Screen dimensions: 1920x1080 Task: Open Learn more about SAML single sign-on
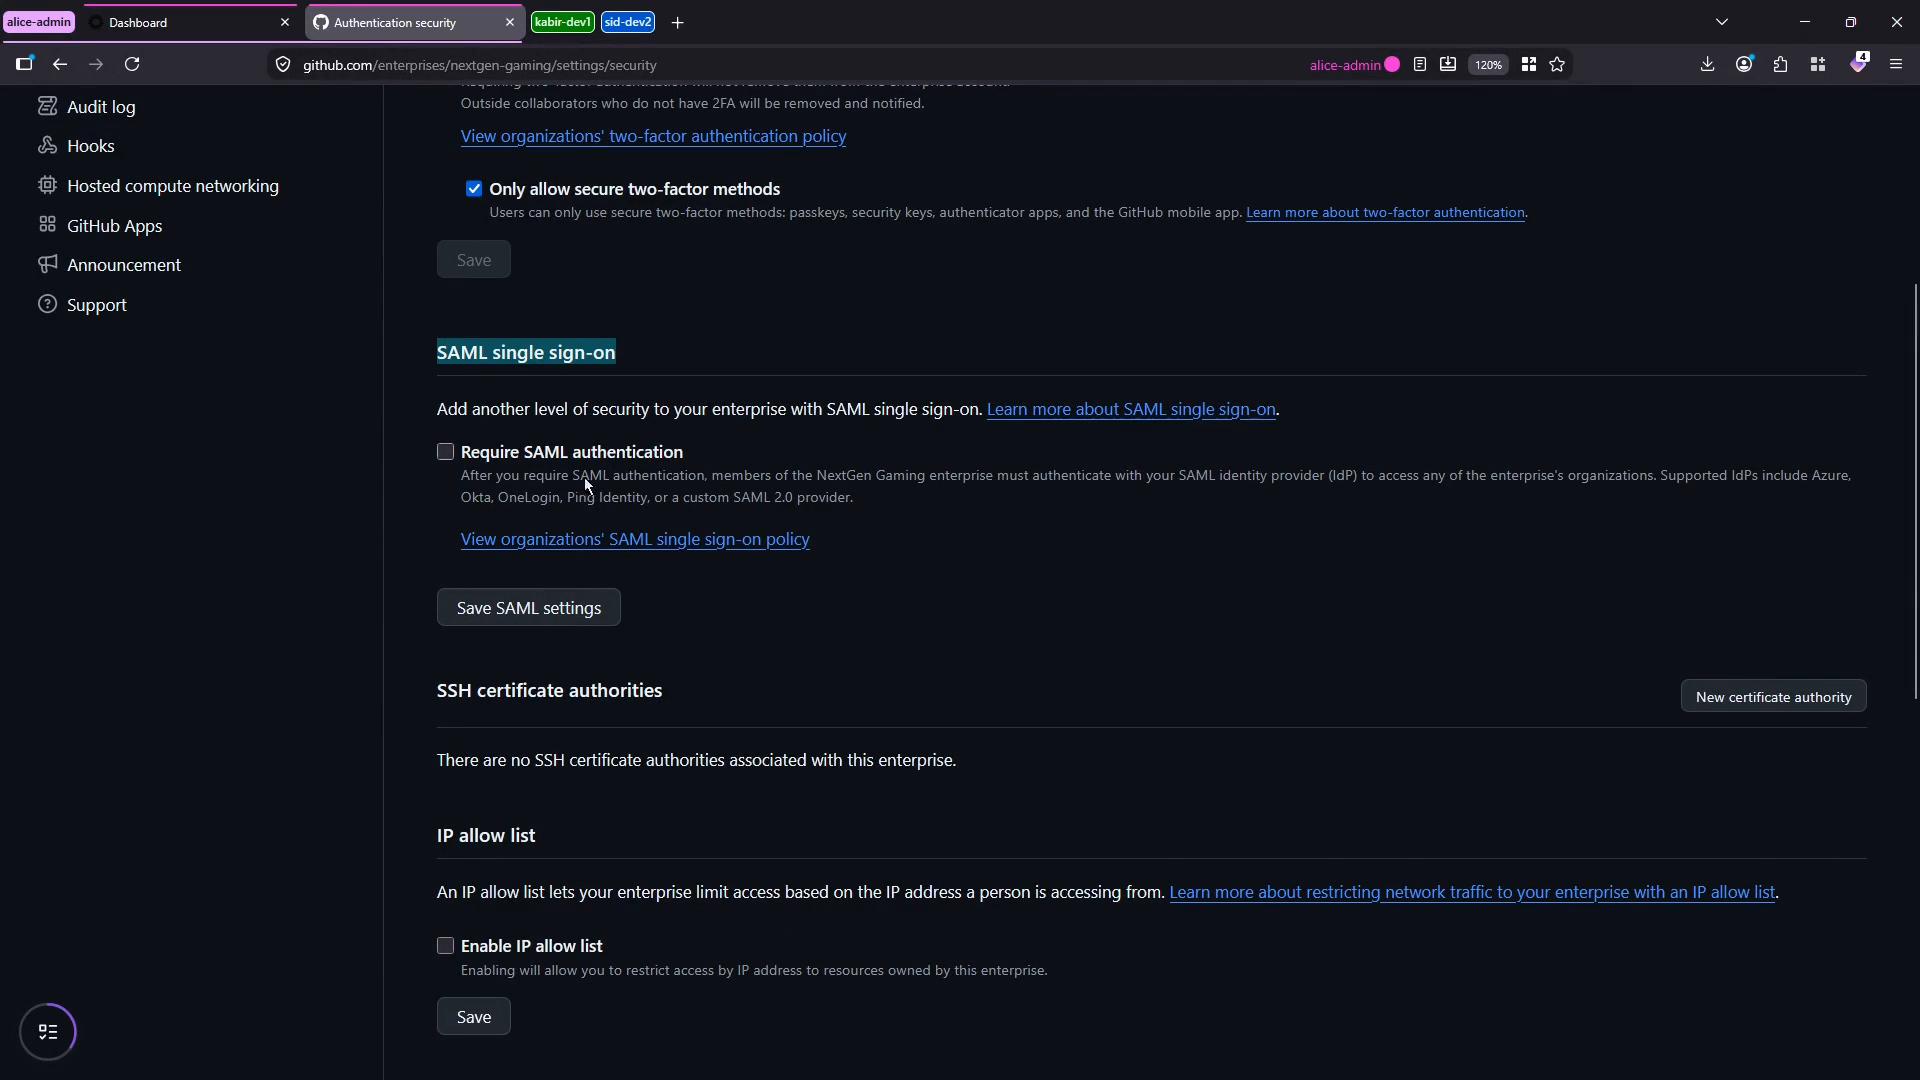point(1131,409)
